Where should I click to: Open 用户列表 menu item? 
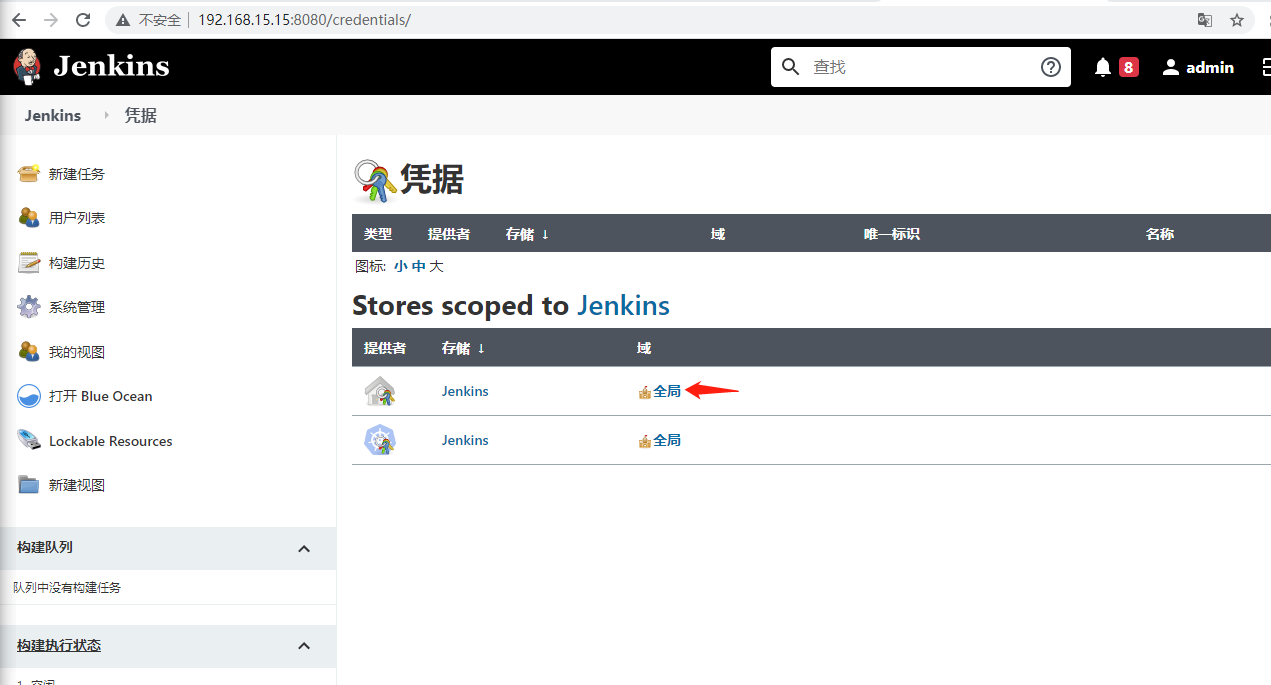tap(77, 218)
